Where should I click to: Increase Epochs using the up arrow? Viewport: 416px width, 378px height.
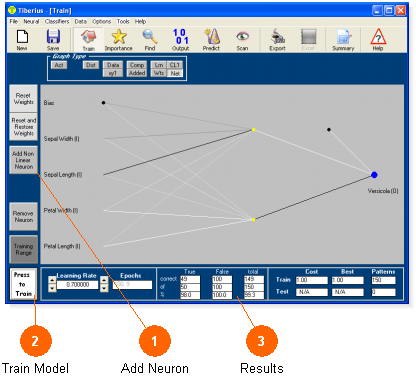point(104,280)
